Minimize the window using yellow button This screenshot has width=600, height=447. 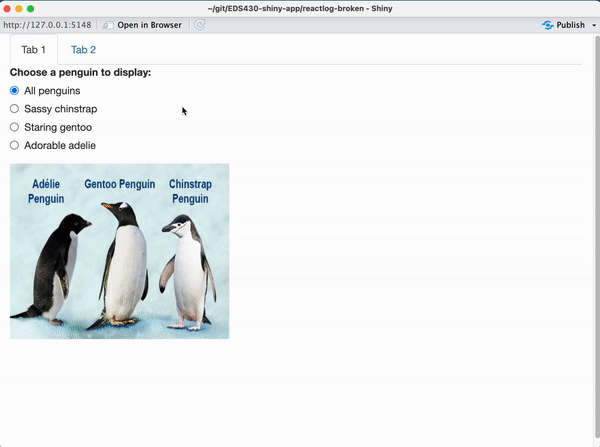click(18, 8)
